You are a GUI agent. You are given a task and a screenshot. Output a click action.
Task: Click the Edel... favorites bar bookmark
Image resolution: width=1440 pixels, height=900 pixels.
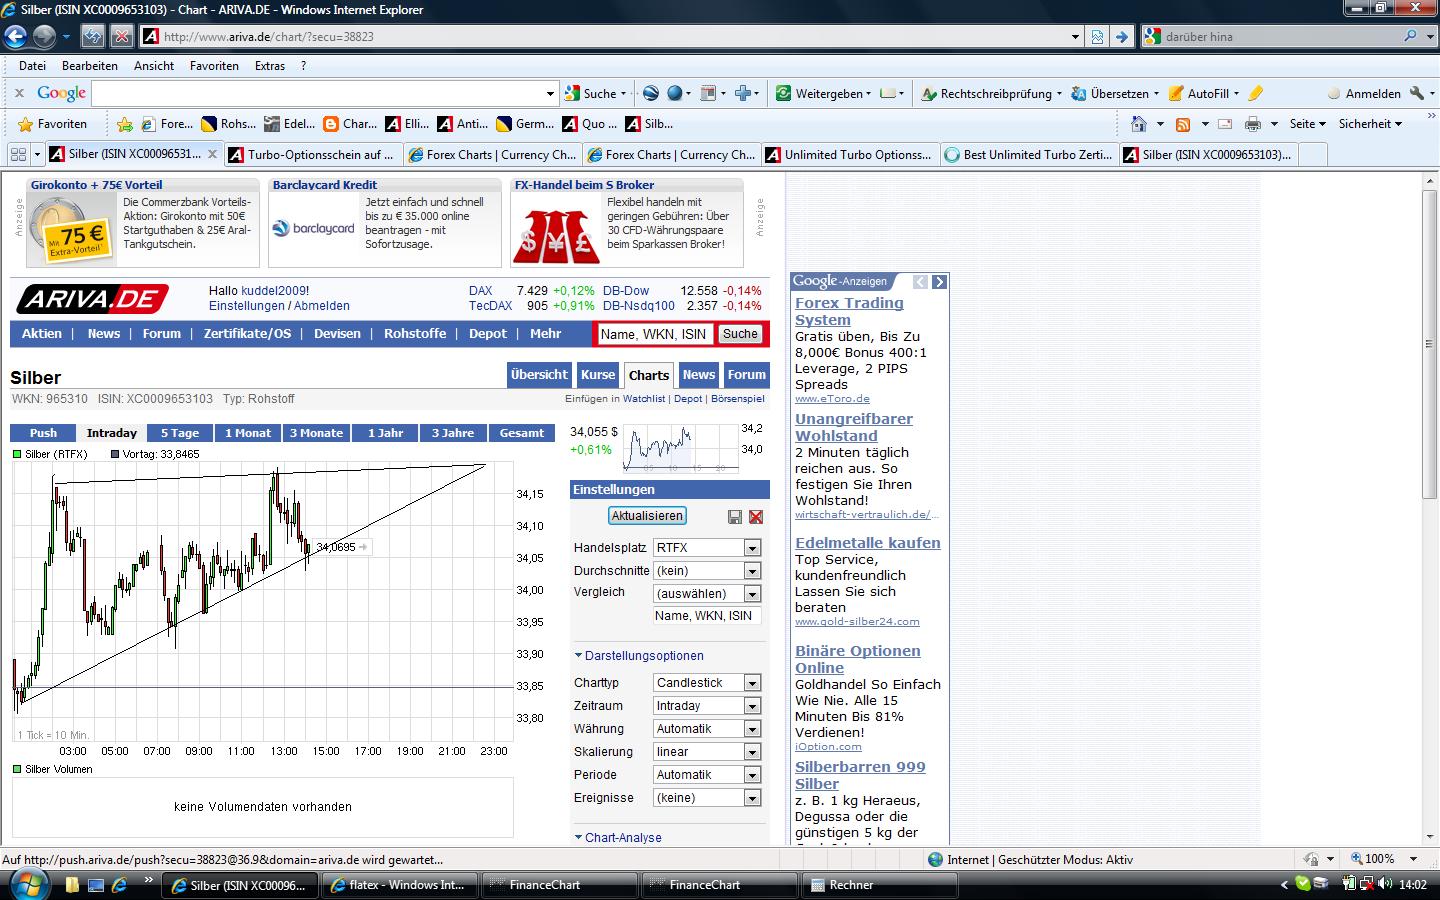tap(290, 124)
